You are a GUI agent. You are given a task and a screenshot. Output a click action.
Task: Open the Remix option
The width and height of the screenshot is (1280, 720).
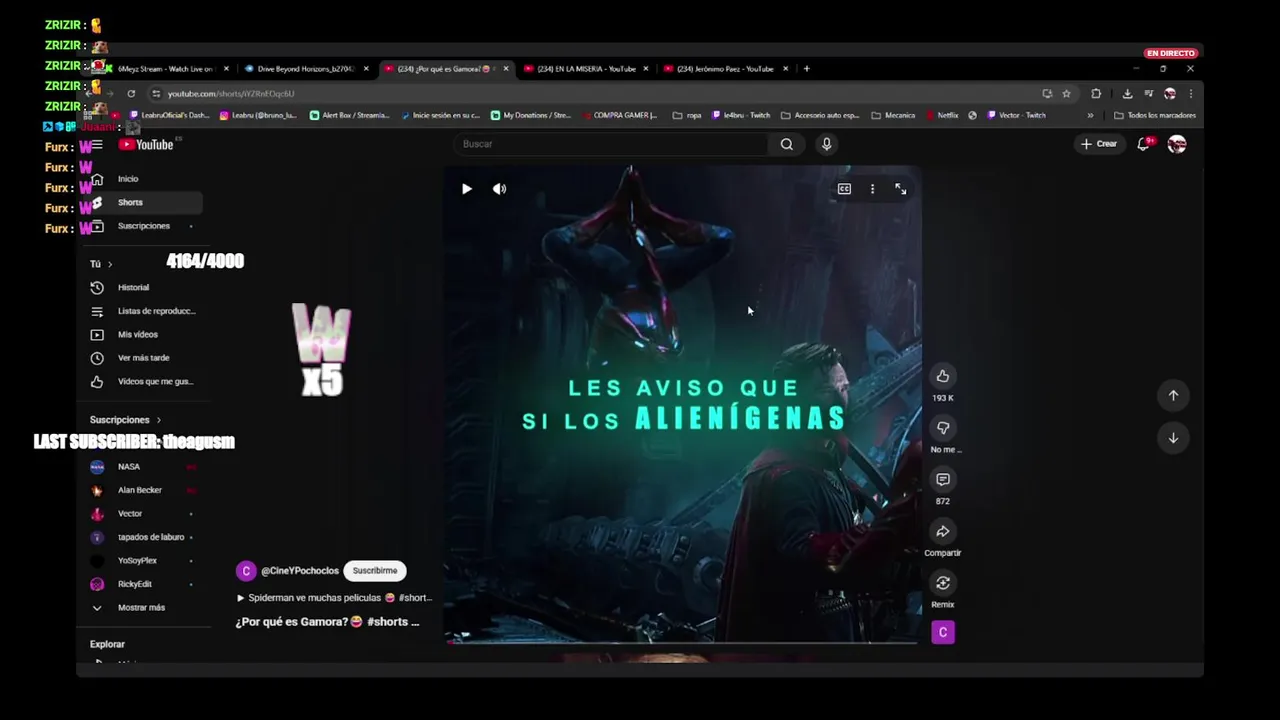[942, 583]
